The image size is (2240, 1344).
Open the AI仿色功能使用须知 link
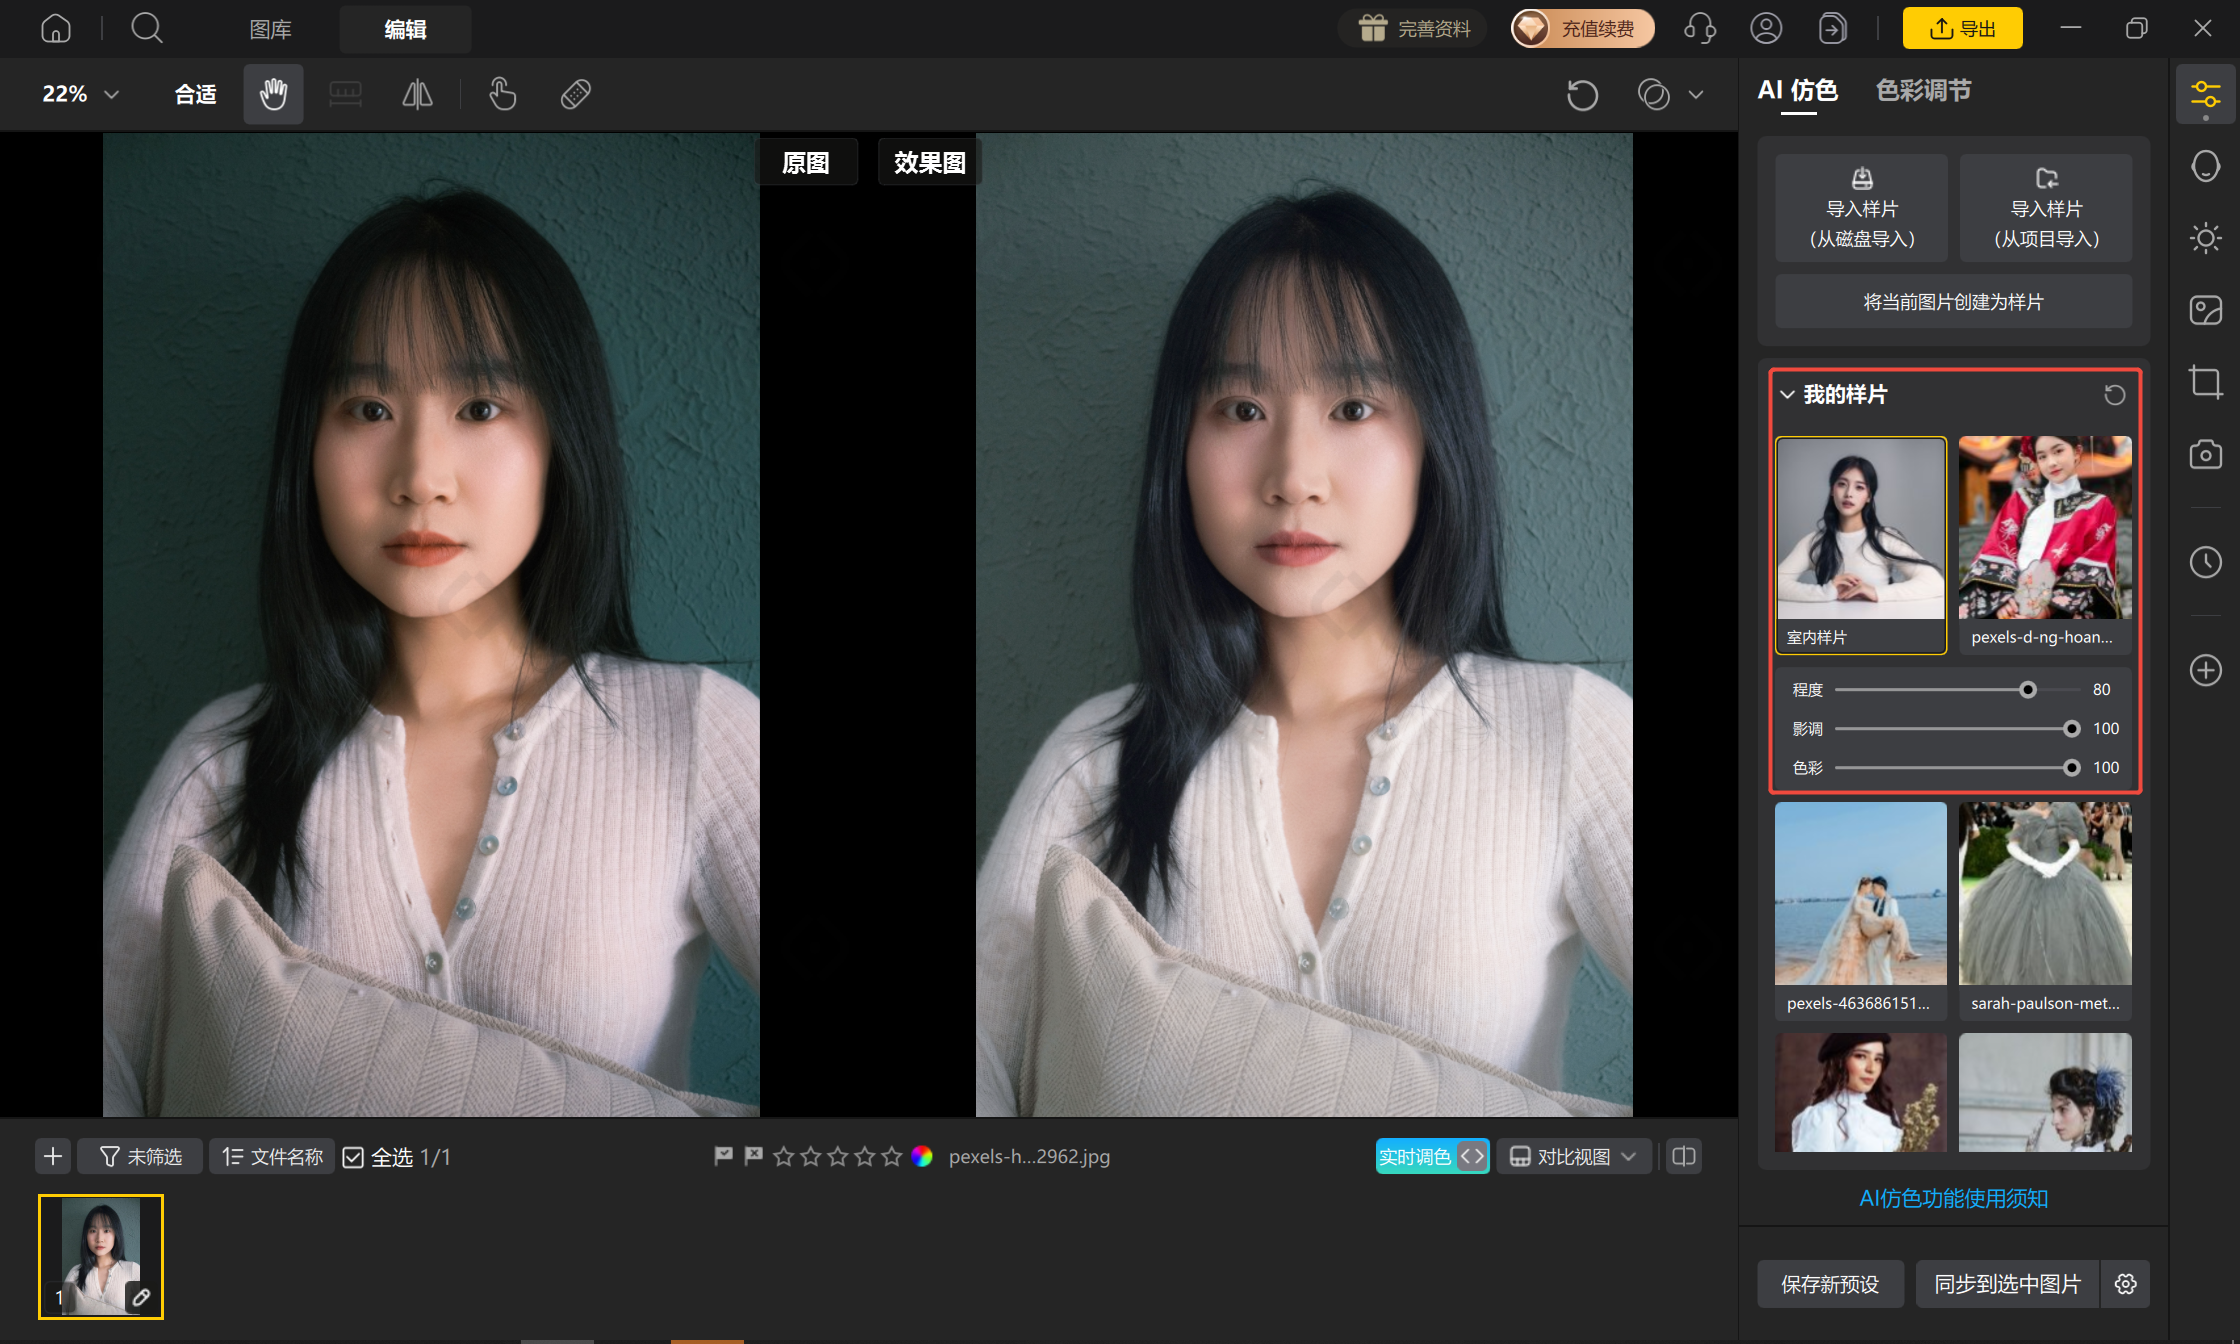pyautogui.click(x=1953, y=1198)
